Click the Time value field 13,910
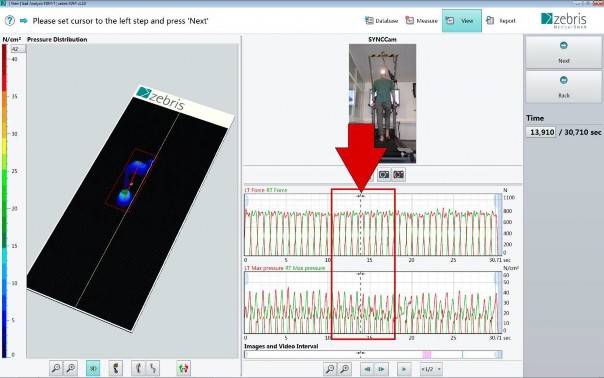Image resolution: width=604 pixels, height=378 pixels. click(x=541, y=132)
